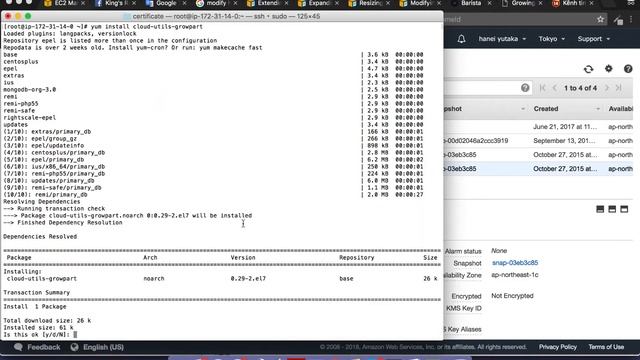Sort by the Created column header

(567, 109)
